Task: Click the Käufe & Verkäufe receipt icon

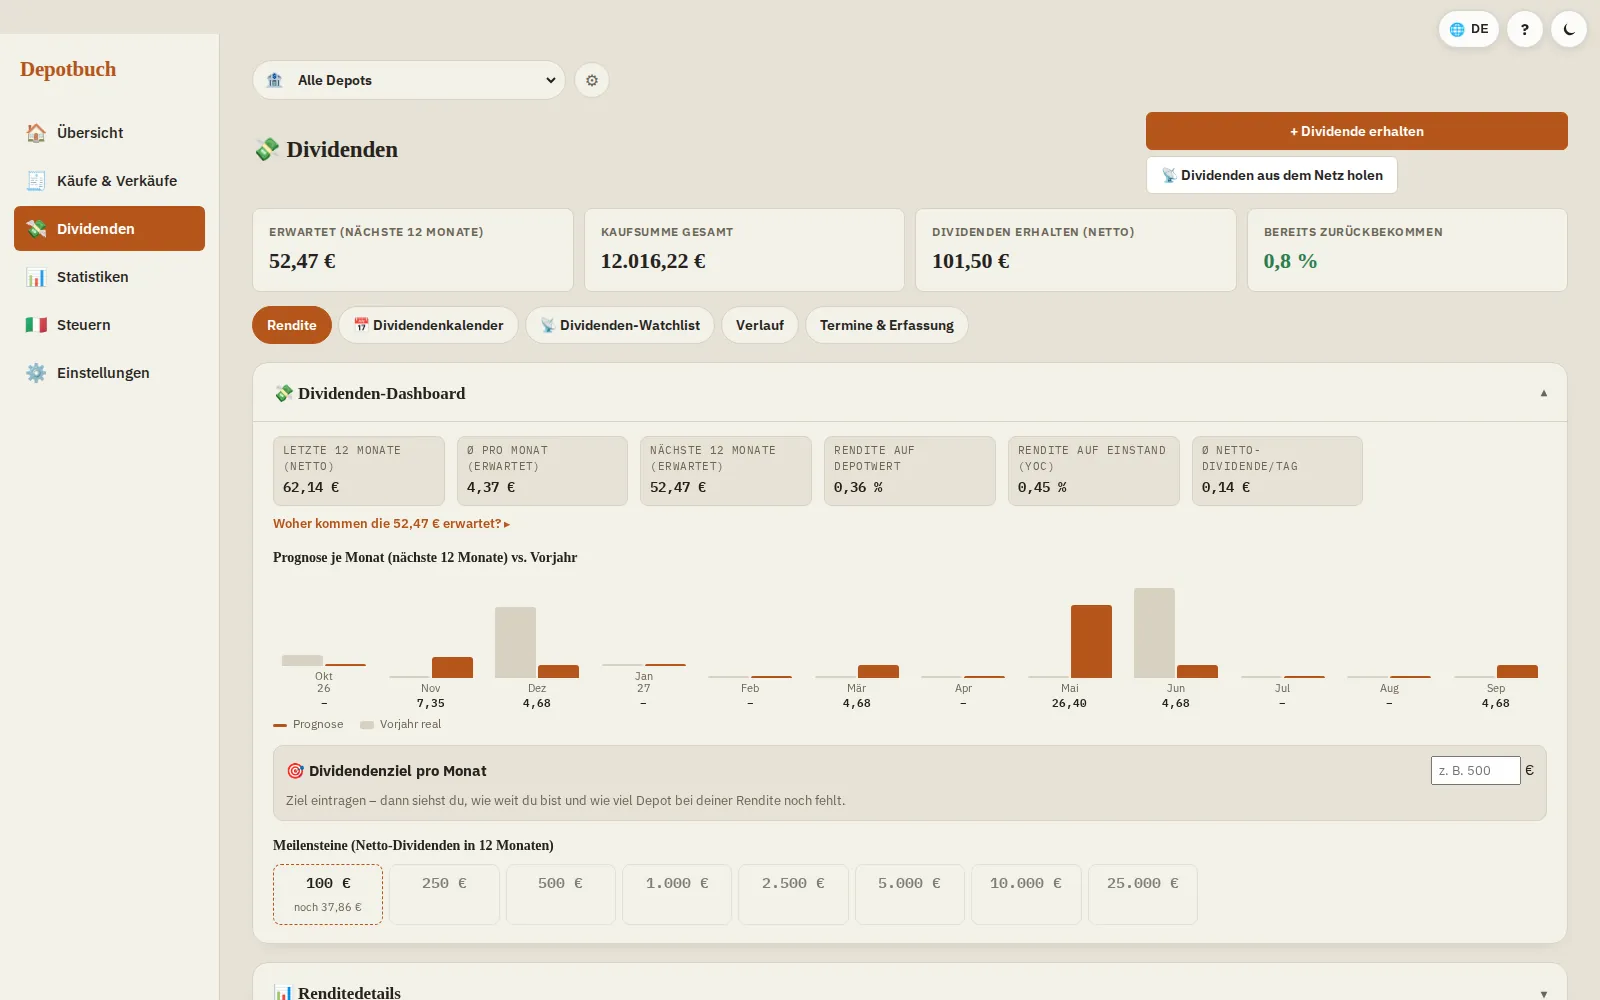Action: click(36, 181)
